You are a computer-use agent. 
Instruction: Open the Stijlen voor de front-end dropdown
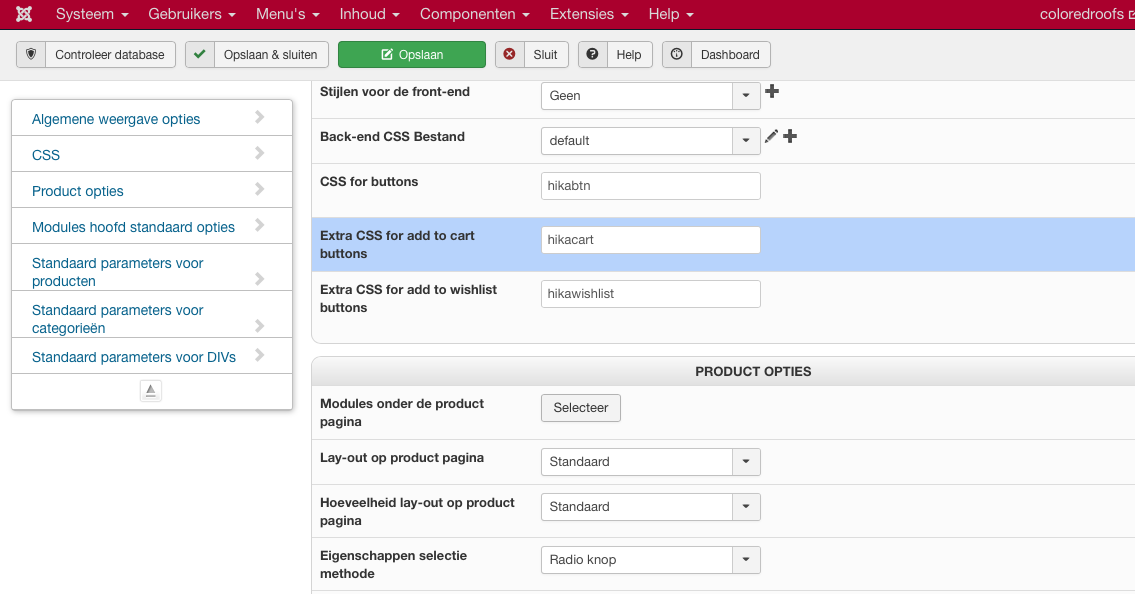[650, 96]
